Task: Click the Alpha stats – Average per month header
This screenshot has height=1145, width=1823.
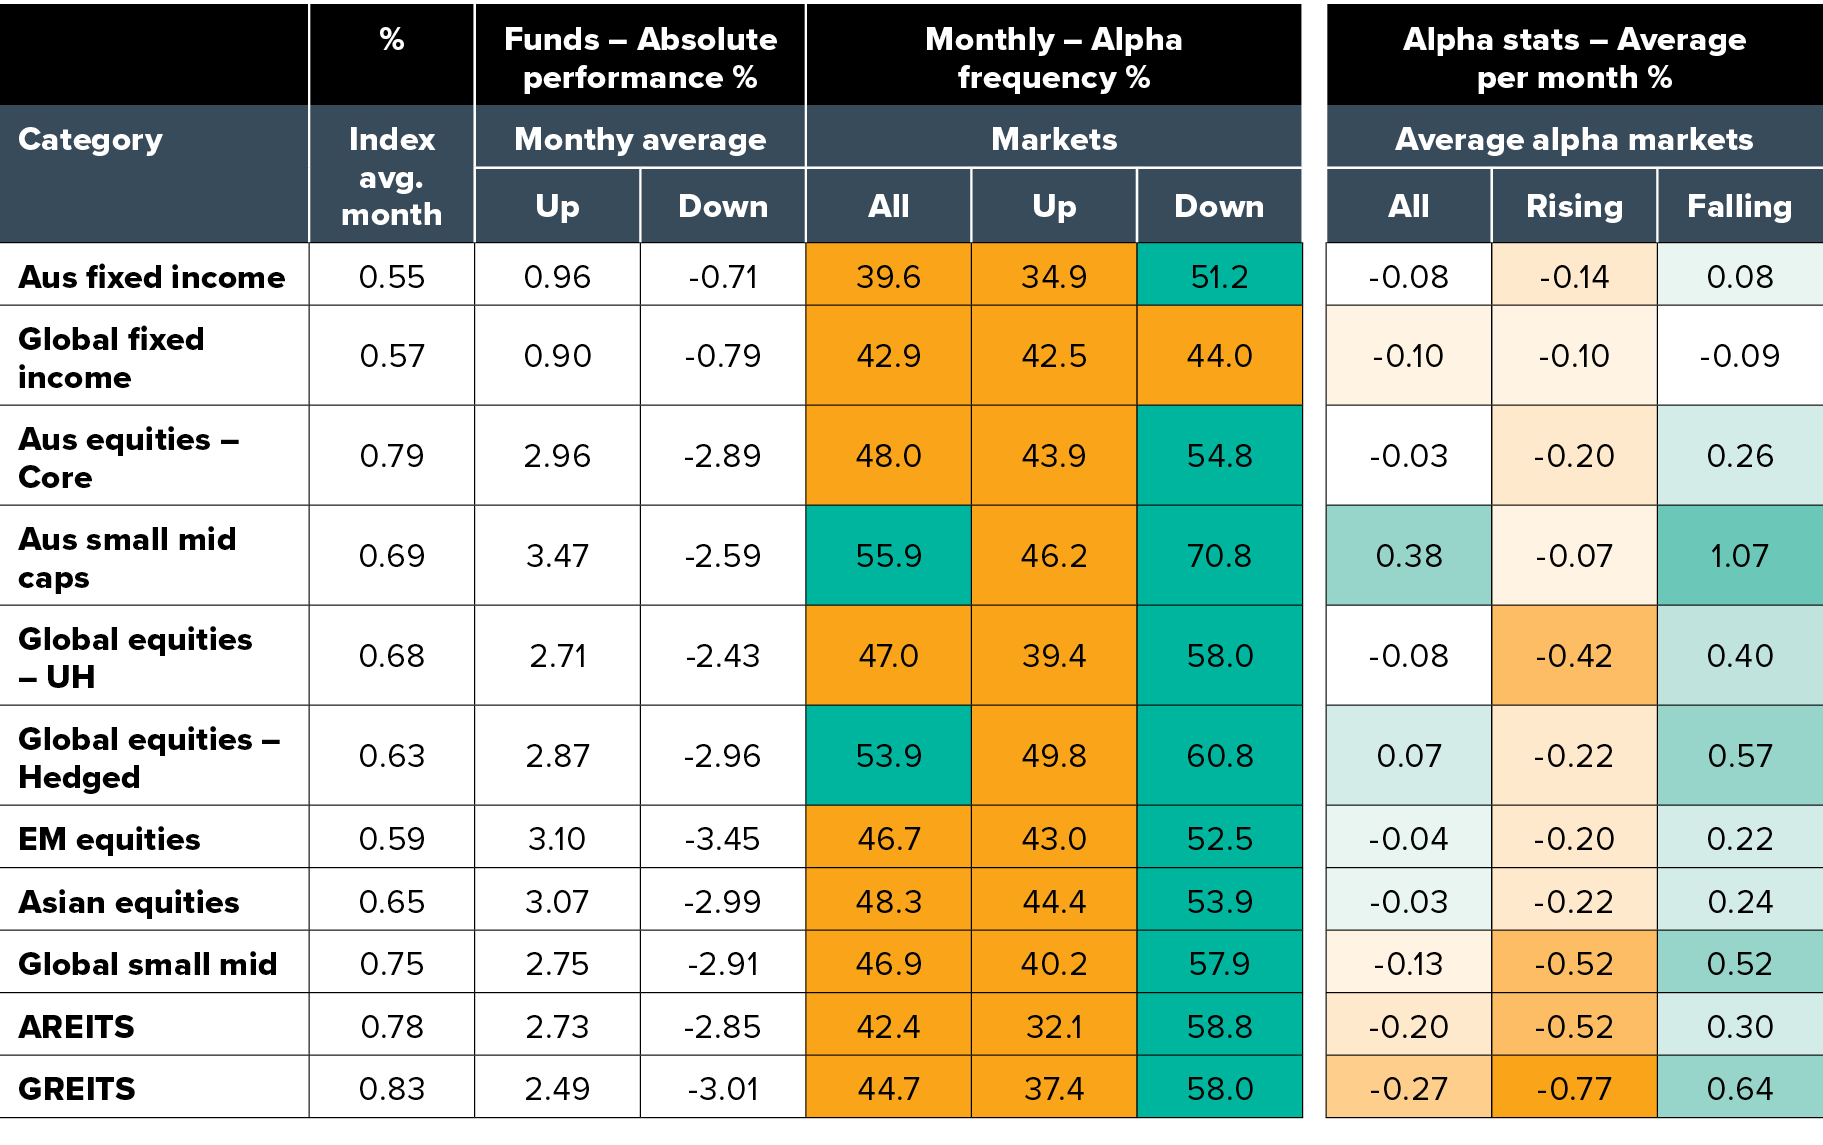Action: click(1574, 57)
